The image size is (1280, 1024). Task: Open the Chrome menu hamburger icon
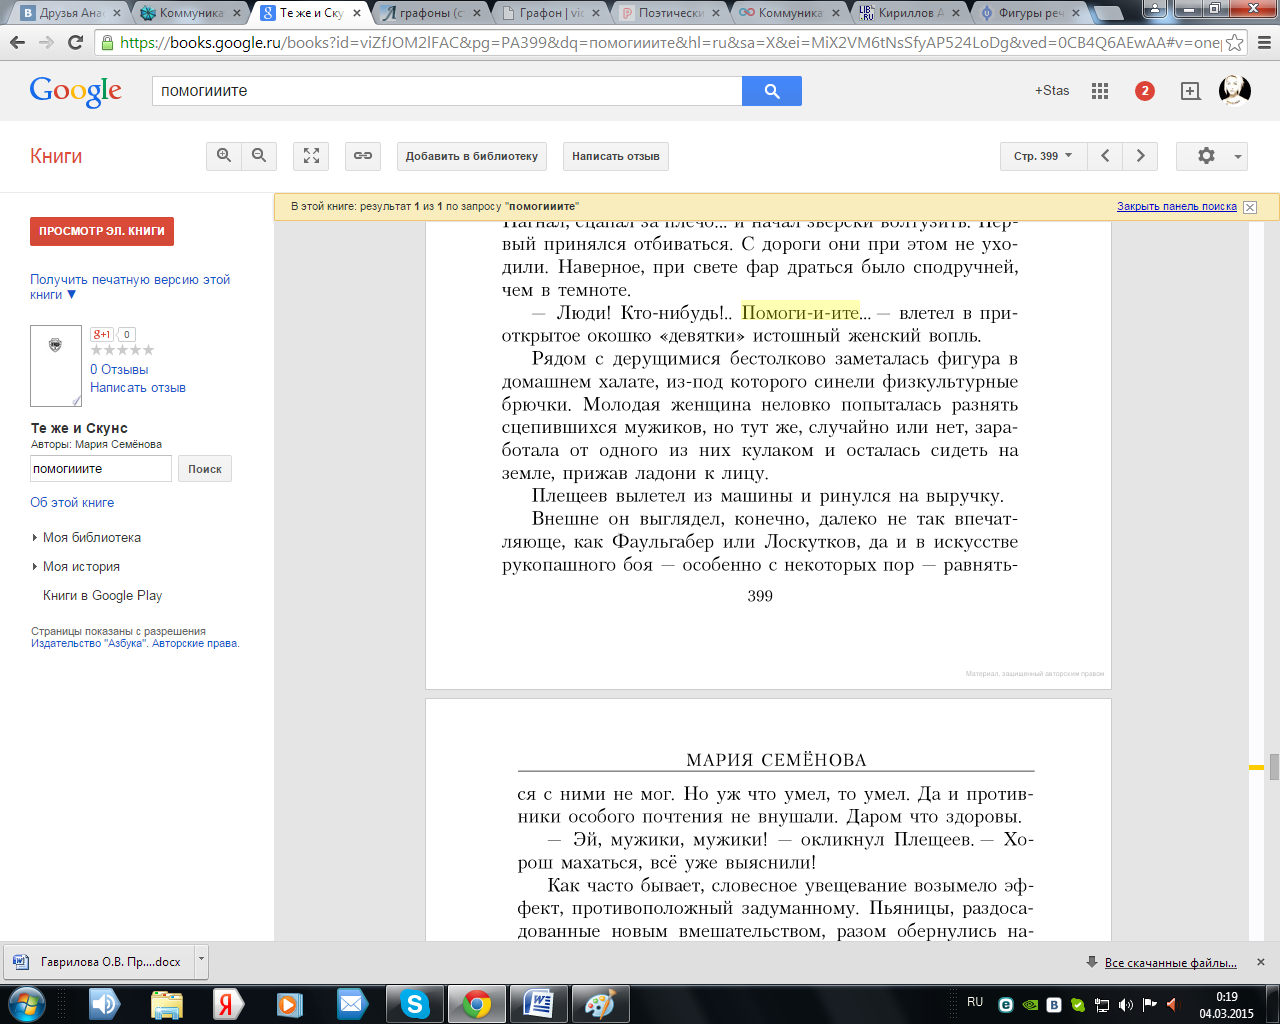pos(1263,43)
